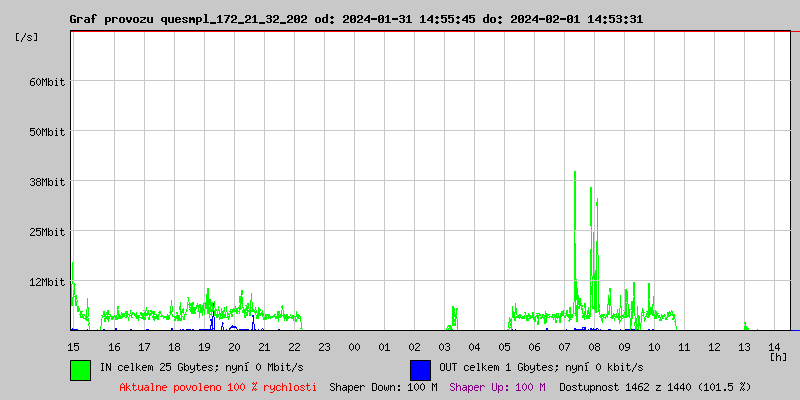Screen dimensions: 800x400
Task: Click the 00 hour label on x-axis
Action: click(x=354, y=347)
